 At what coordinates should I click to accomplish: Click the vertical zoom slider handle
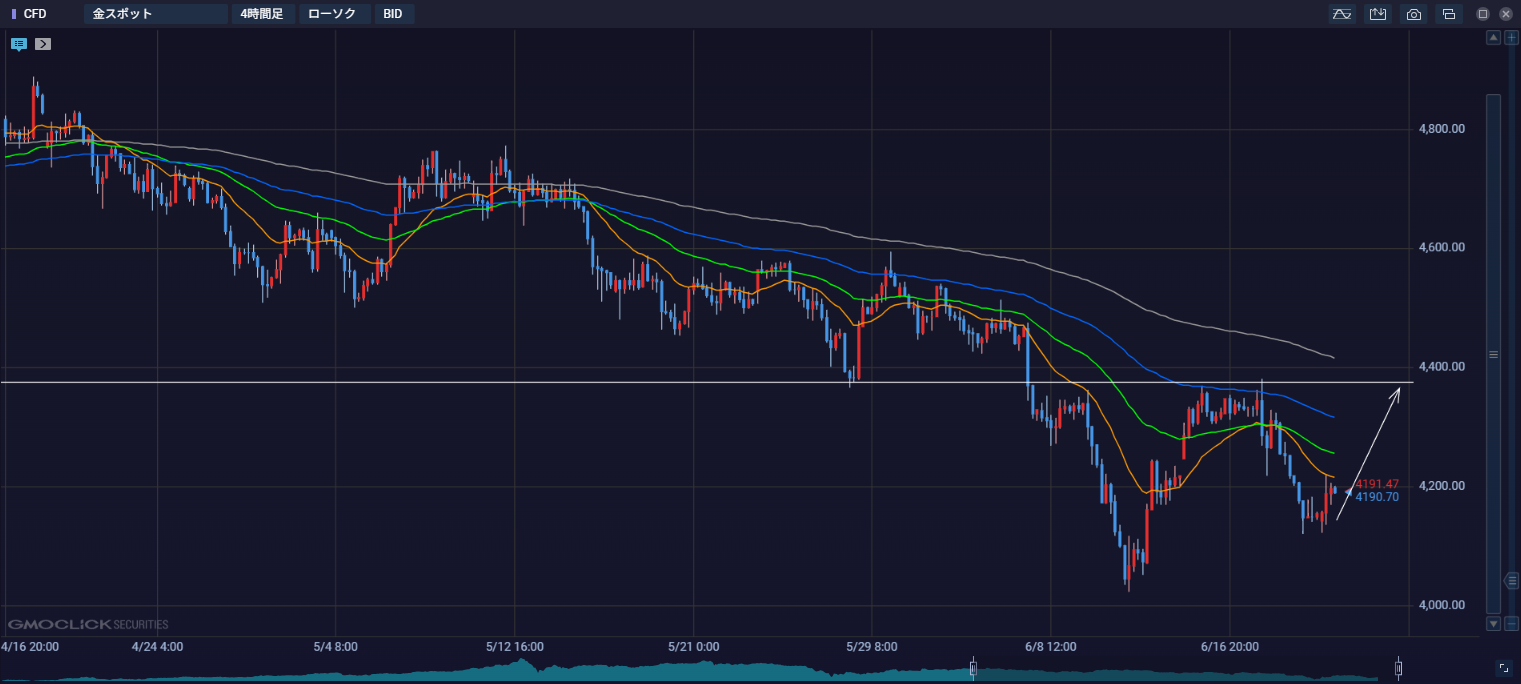pos(1512,580)
